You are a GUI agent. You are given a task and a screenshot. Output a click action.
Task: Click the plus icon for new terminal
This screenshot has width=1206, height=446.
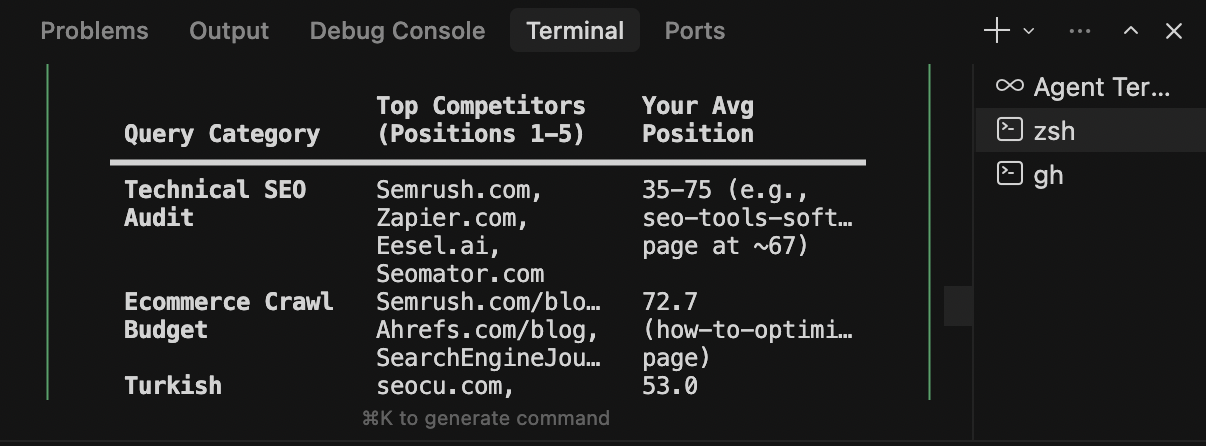click(997, 31)
